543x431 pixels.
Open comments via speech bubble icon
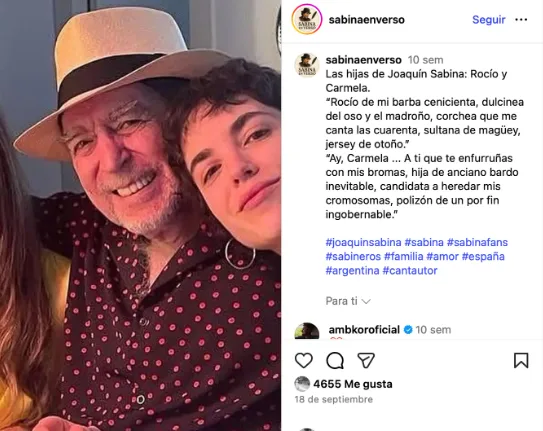click(335, 360)
